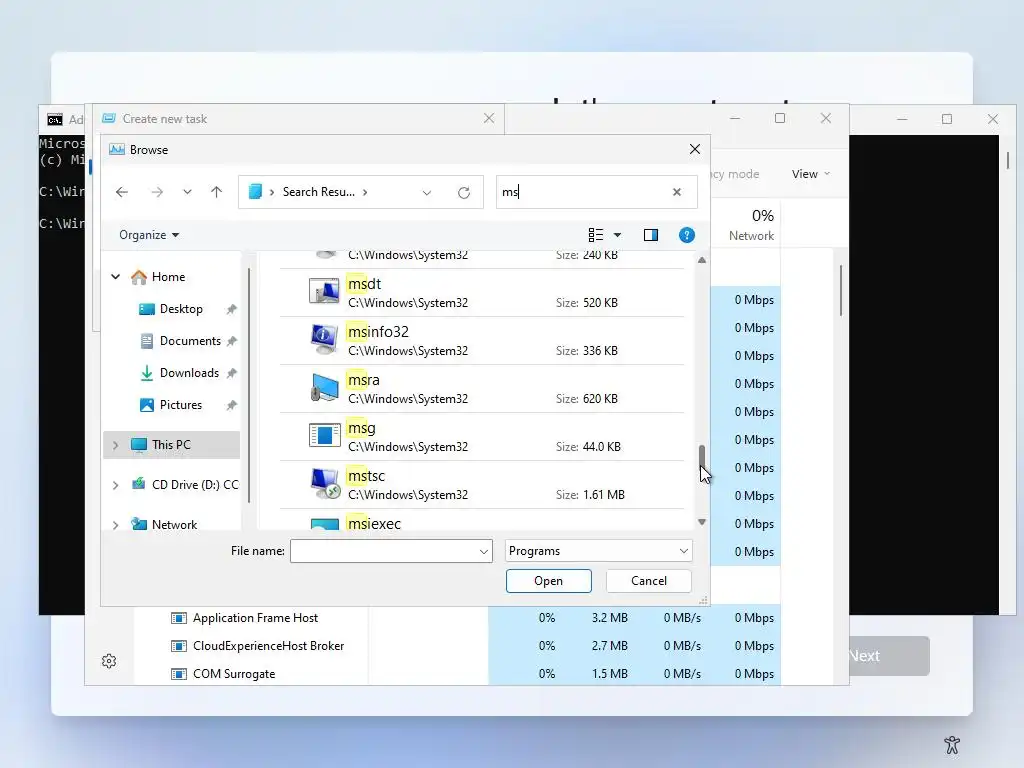Expand the Network node
This screenshot has height=768, width=1024.
(x=116, y=525)
